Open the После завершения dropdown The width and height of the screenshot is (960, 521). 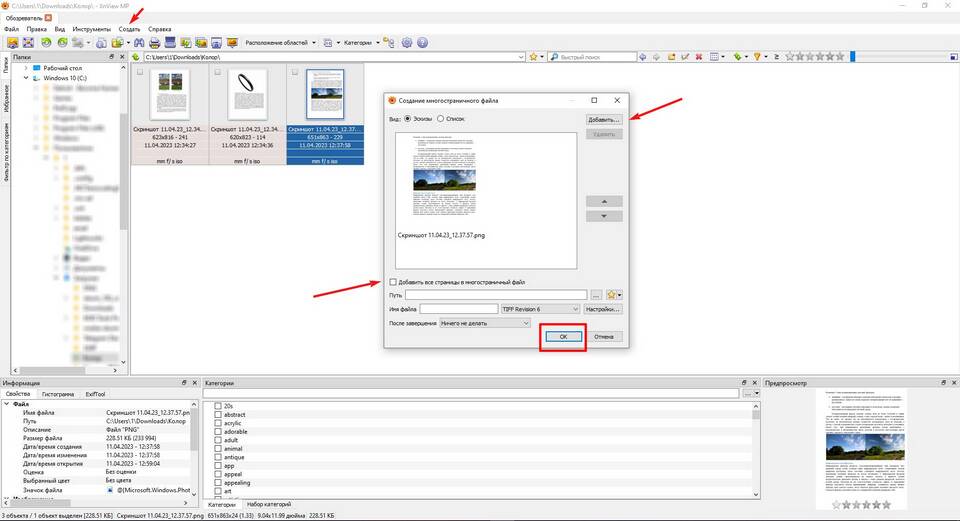pyautogui.click(x=485, y=323)
